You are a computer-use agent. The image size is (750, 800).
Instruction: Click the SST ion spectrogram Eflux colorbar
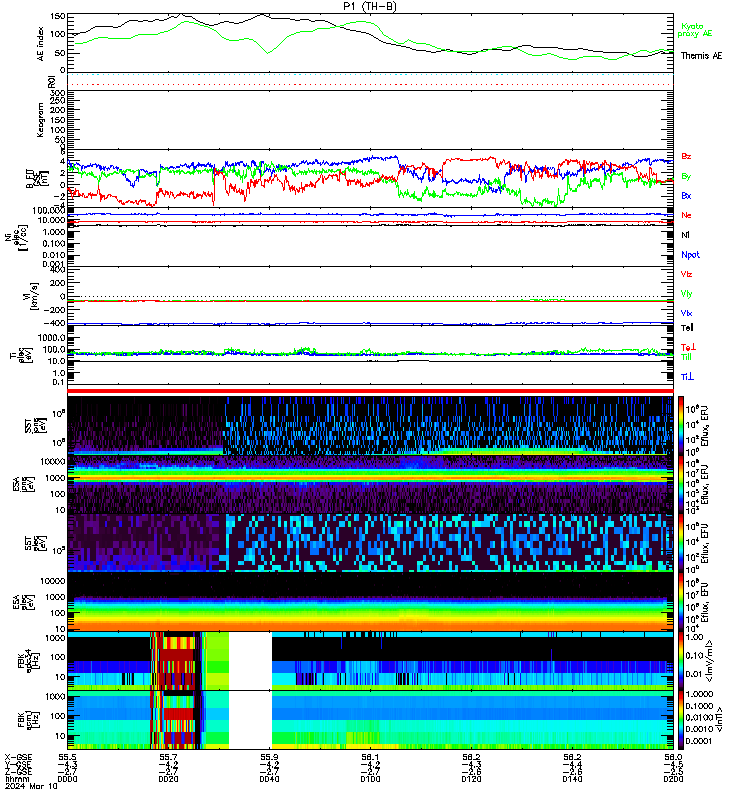click(681, 426)
